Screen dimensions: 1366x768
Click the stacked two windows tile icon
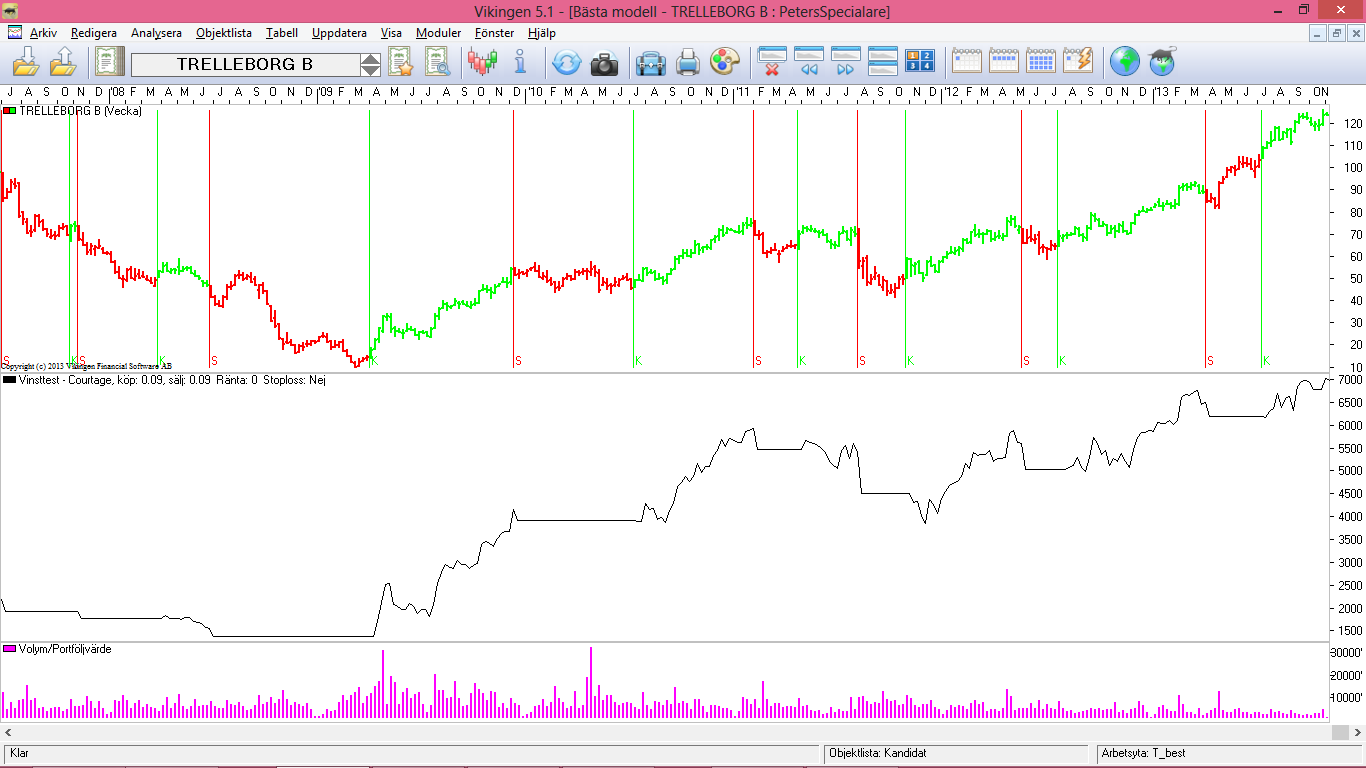(883, 62)
